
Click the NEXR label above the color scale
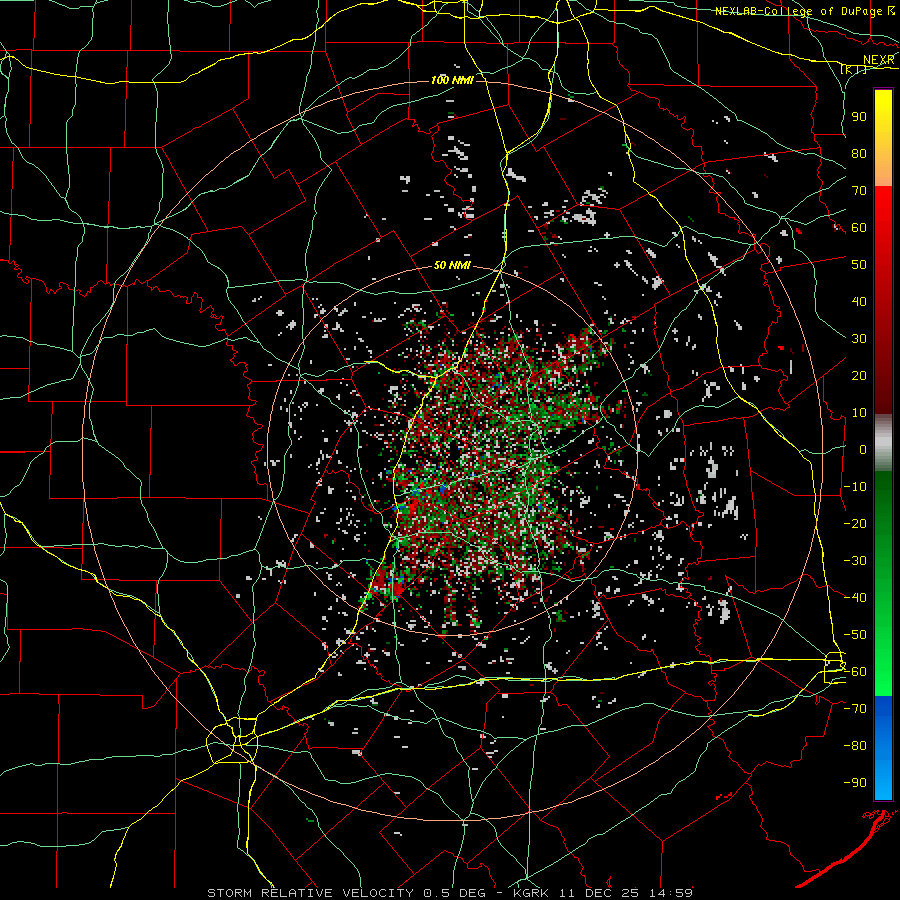(x=878, y=60)
